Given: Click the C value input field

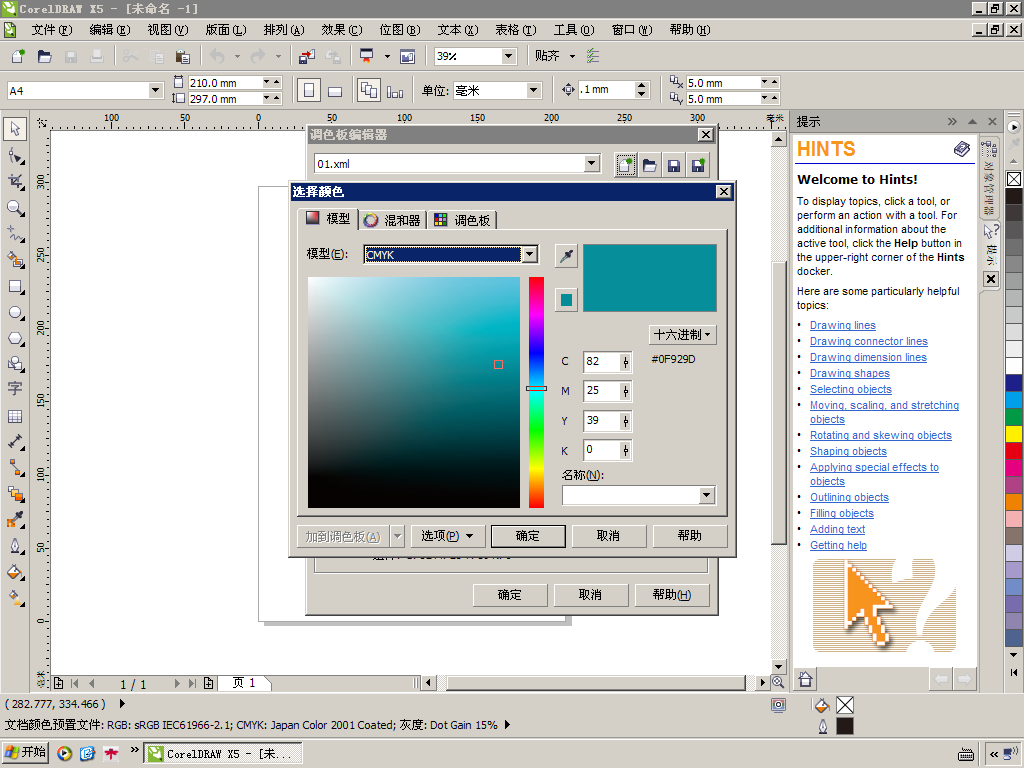Looking at the screenshot, I should click(x=601, y=362).
